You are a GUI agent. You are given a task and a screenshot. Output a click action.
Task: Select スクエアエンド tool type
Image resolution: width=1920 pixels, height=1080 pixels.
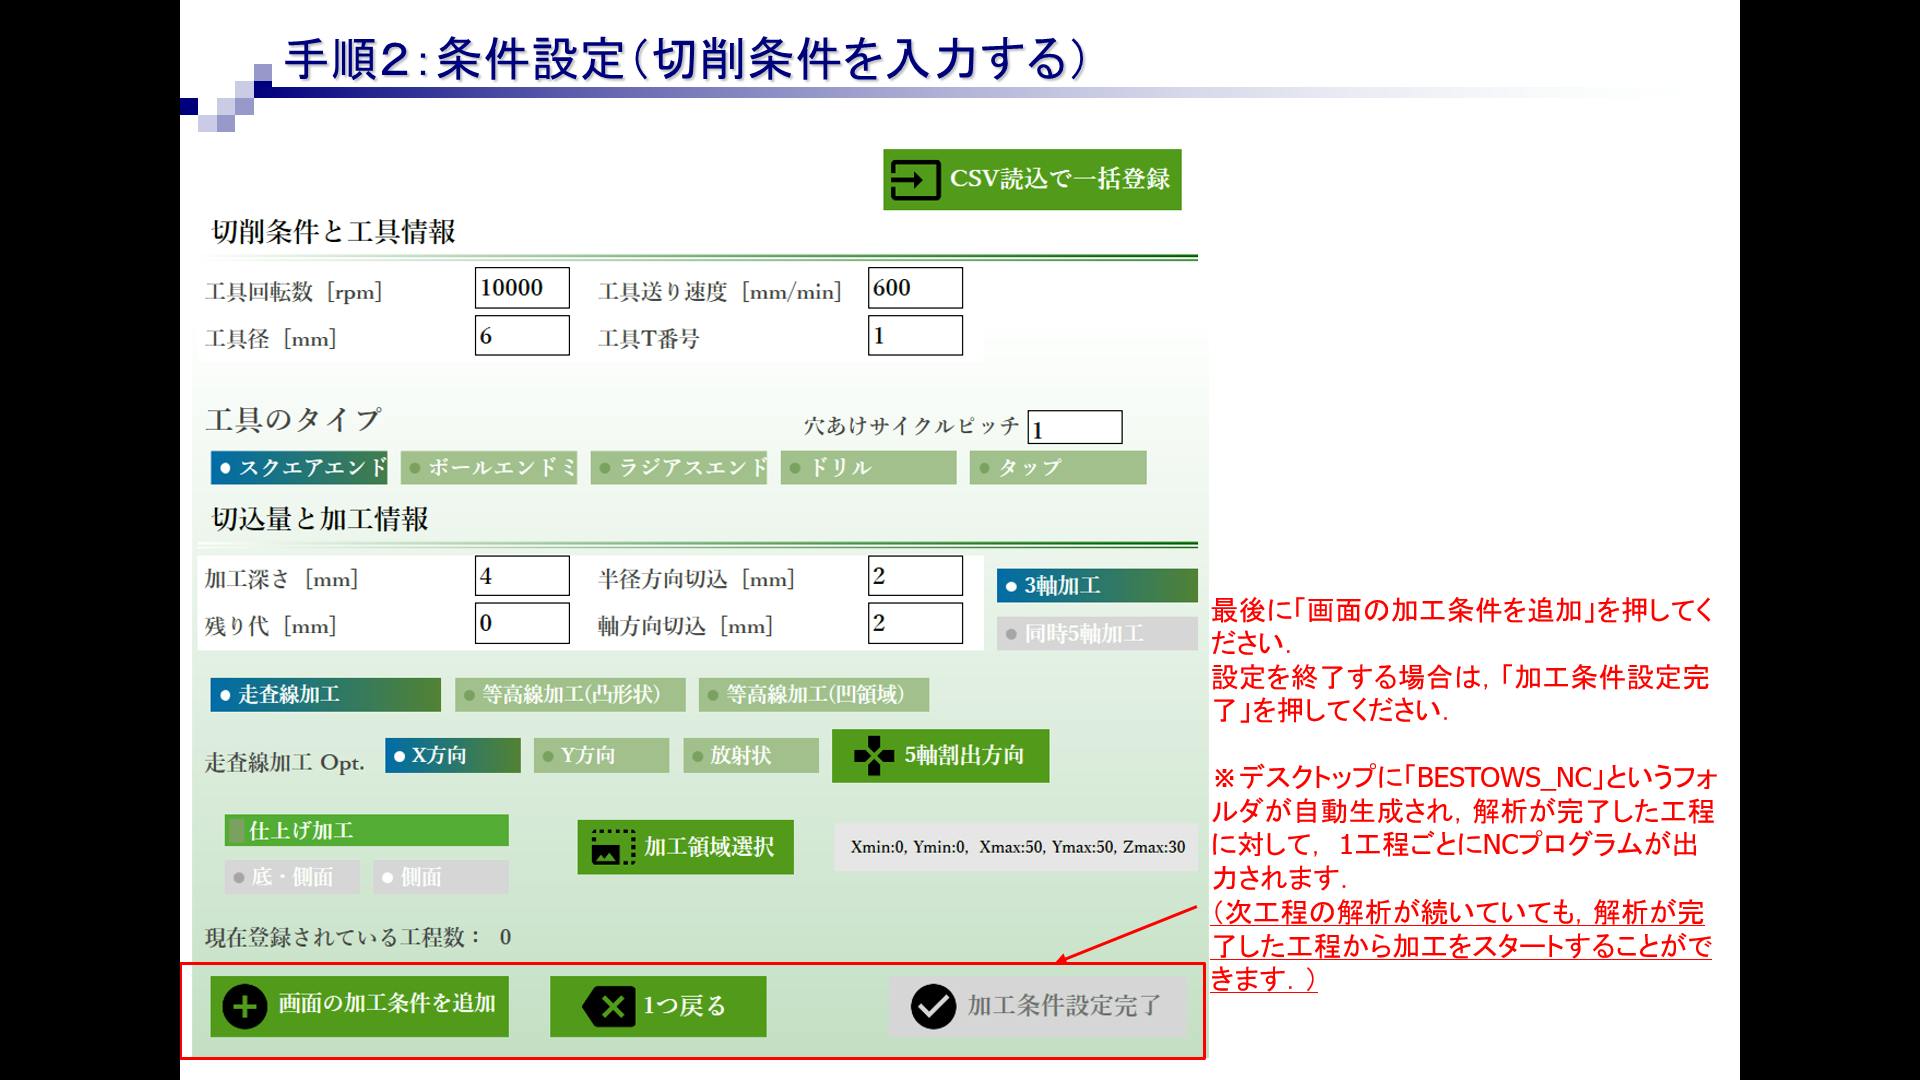coord(299,468)
